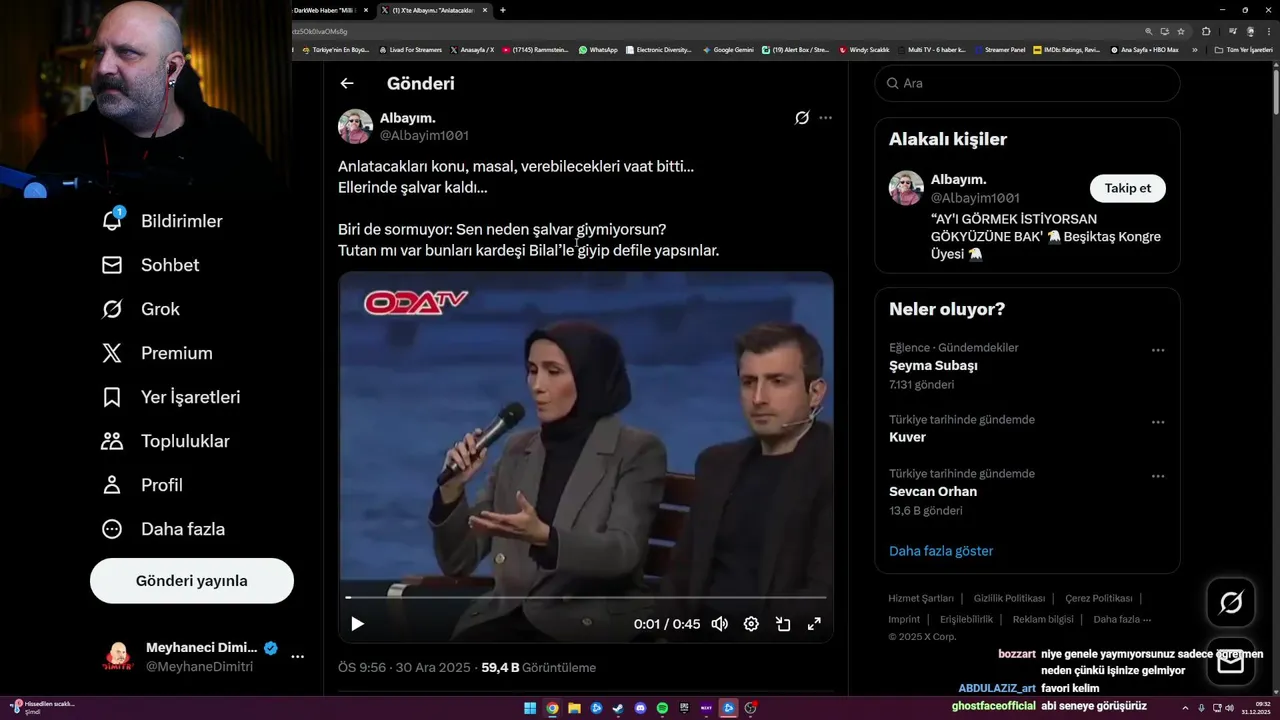Screen dimensions: 1280x720
Task: Open WhatsApp bookmark
Action: tap(598, 49)
